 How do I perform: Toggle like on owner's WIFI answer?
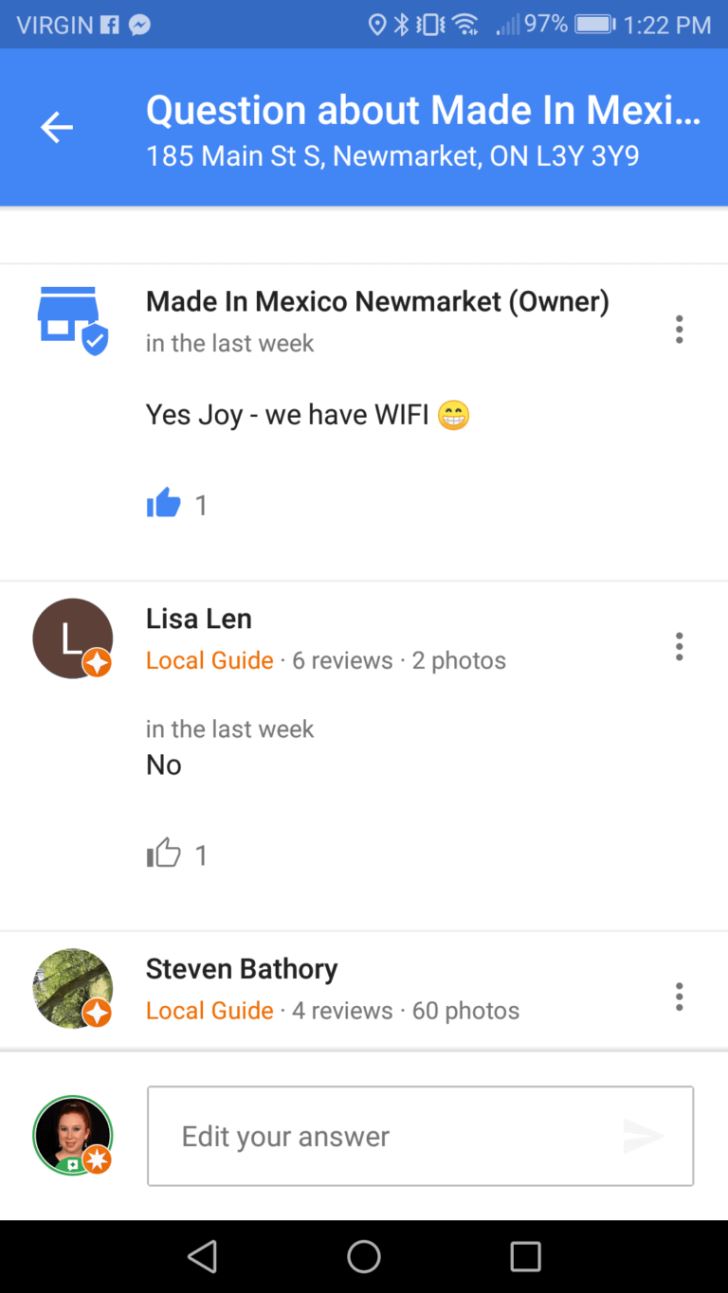pos(164,504)
